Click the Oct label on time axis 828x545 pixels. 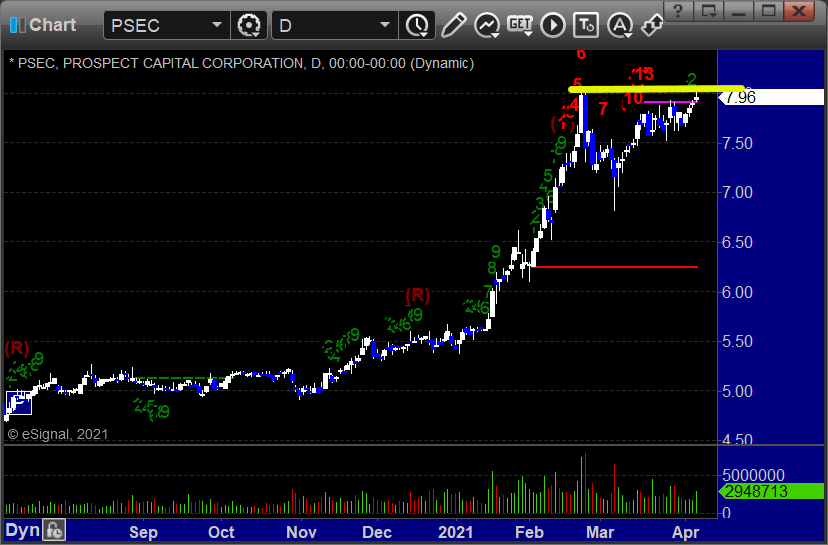[x=221, y=532]
